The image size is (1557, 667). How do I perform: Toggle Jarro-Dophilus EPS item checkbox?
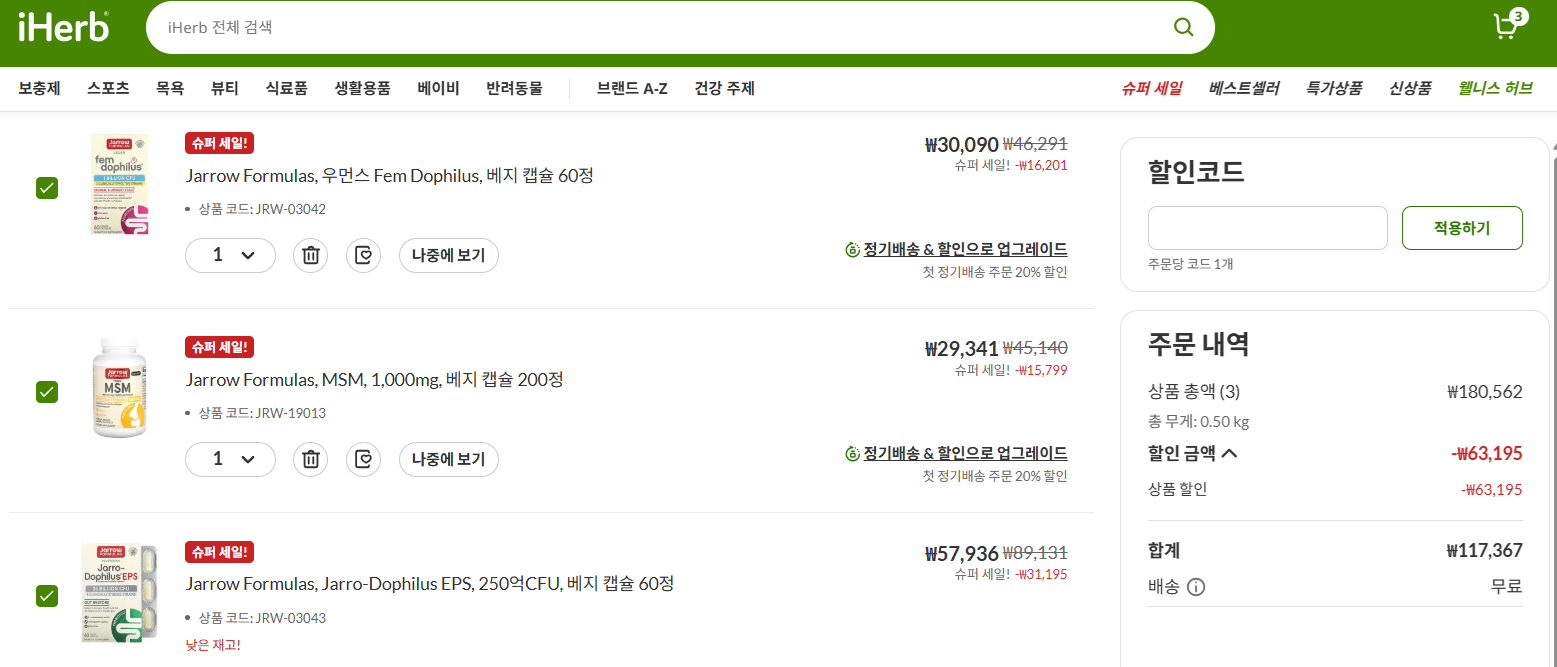[x=47, y=596]
